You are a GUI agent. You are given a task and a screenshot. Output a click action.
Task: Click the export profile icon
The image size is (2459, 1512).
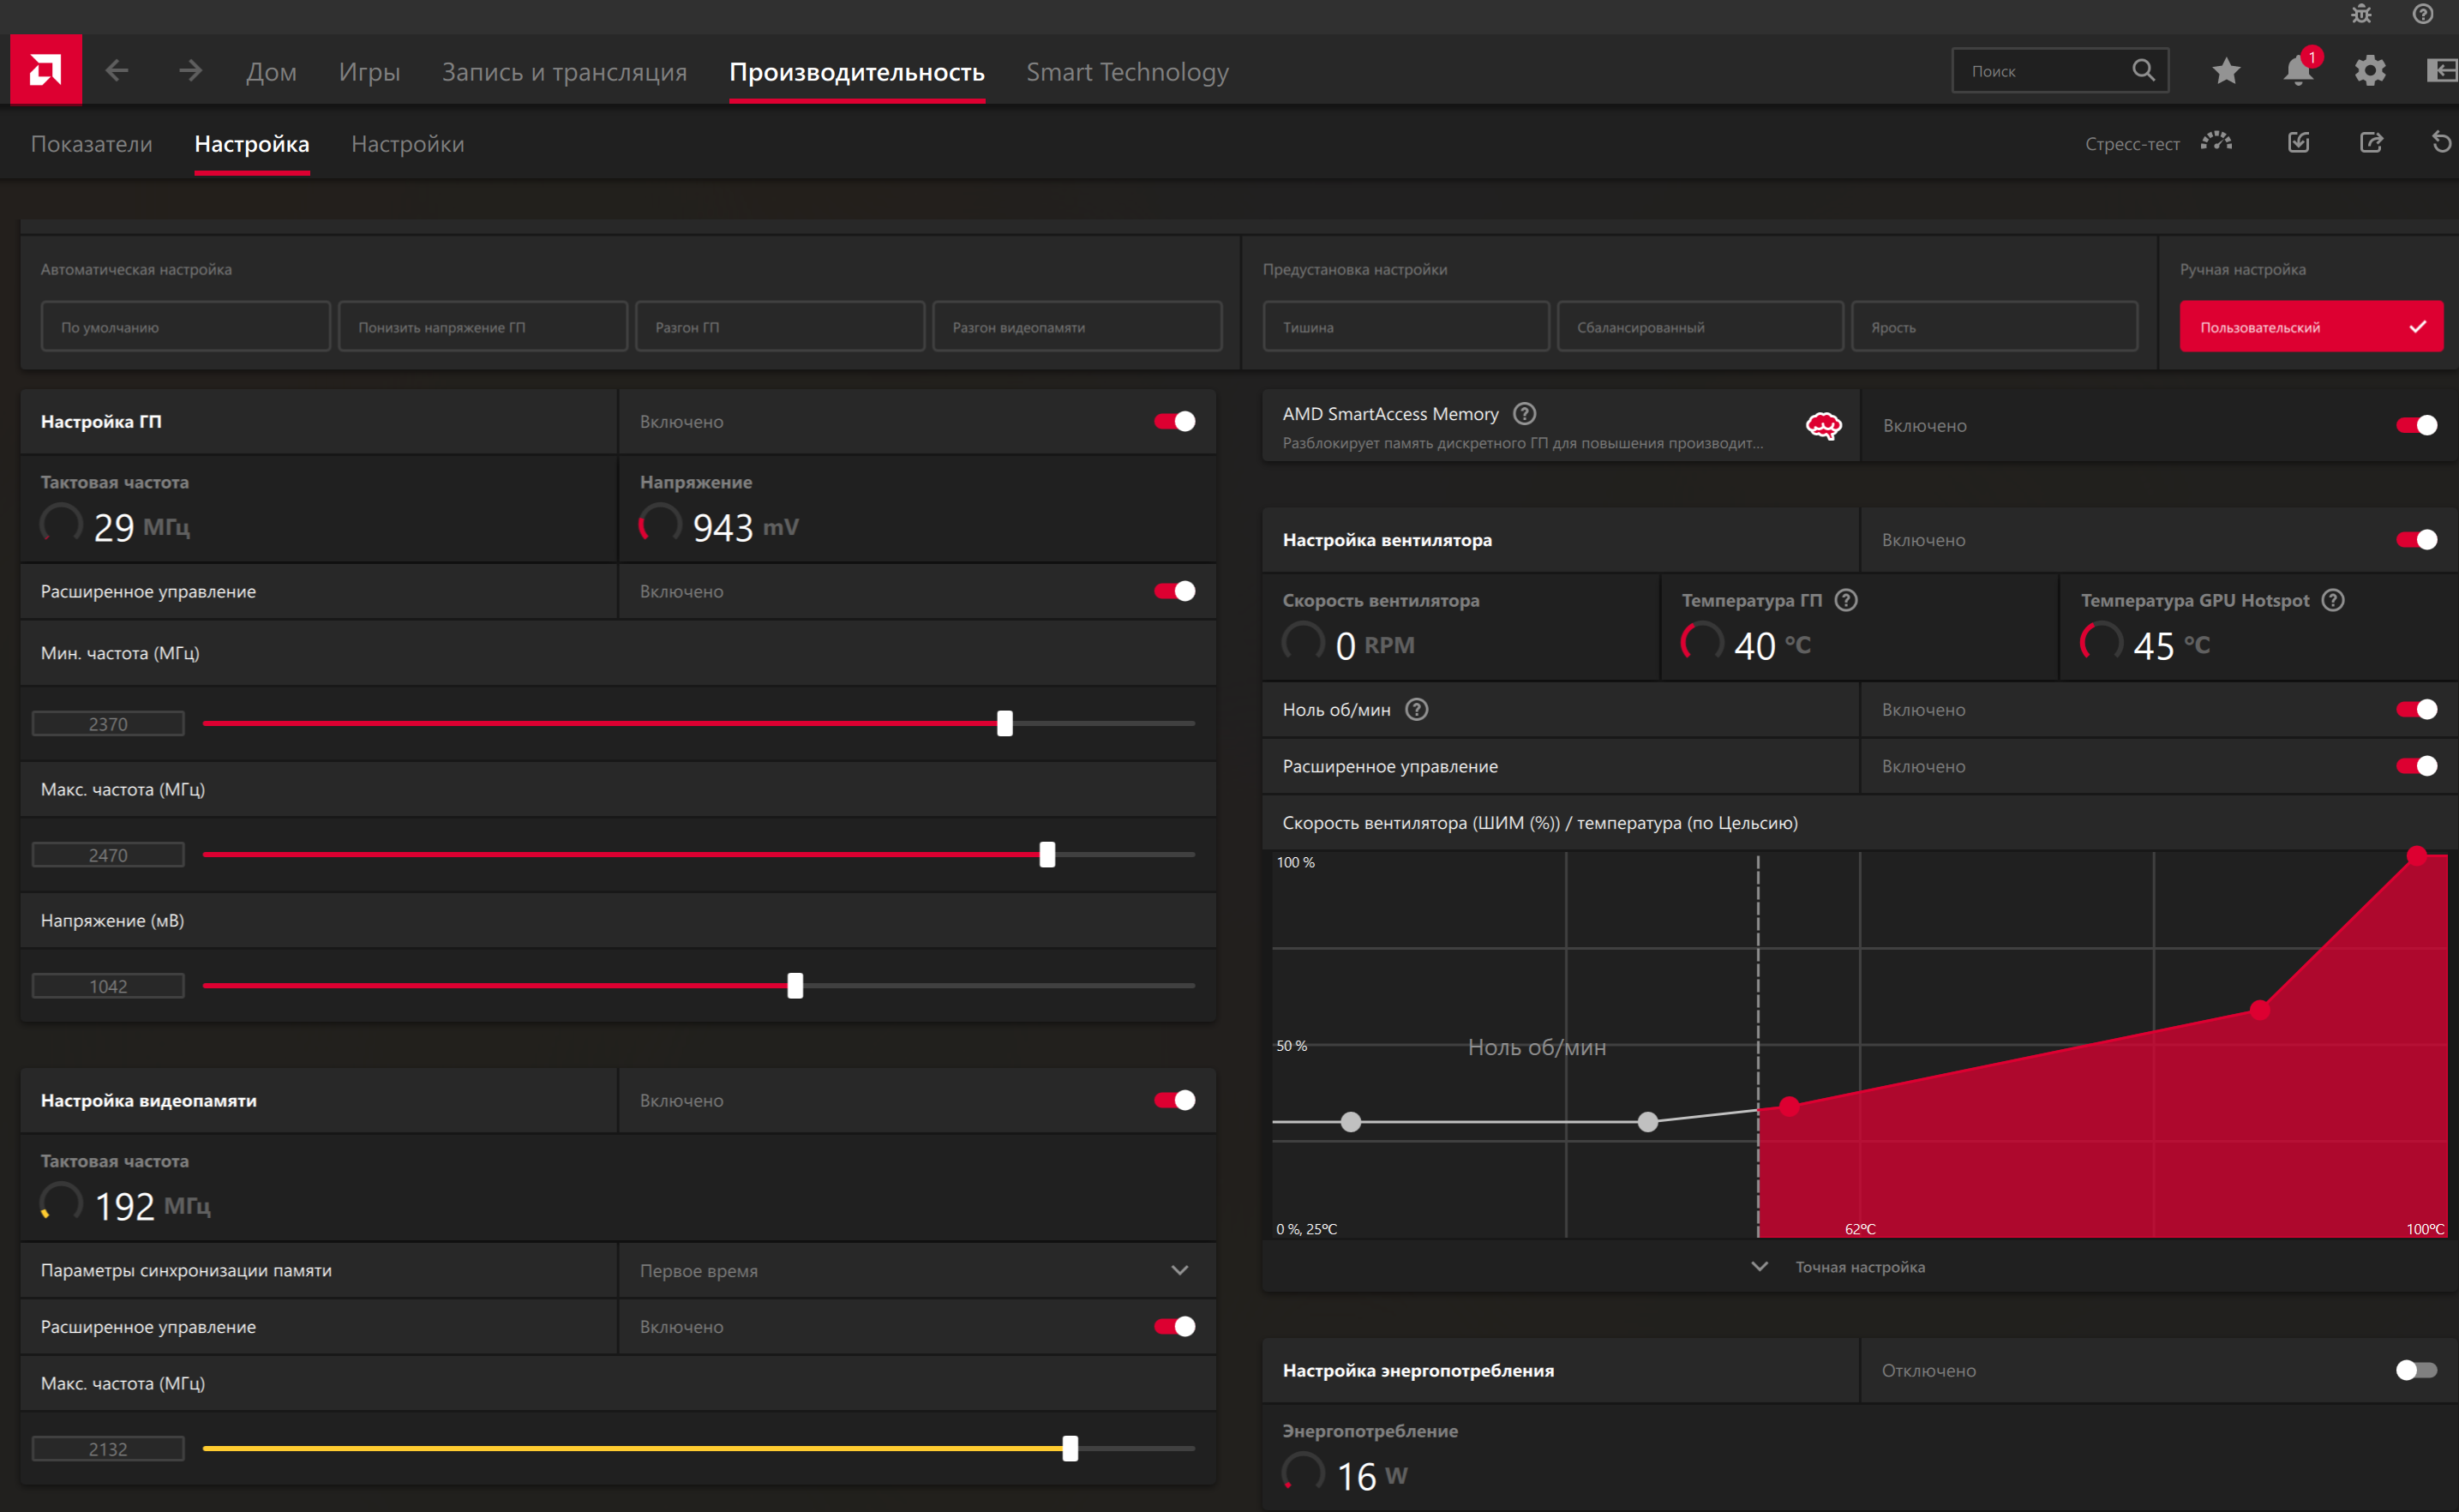point(2371,143)
